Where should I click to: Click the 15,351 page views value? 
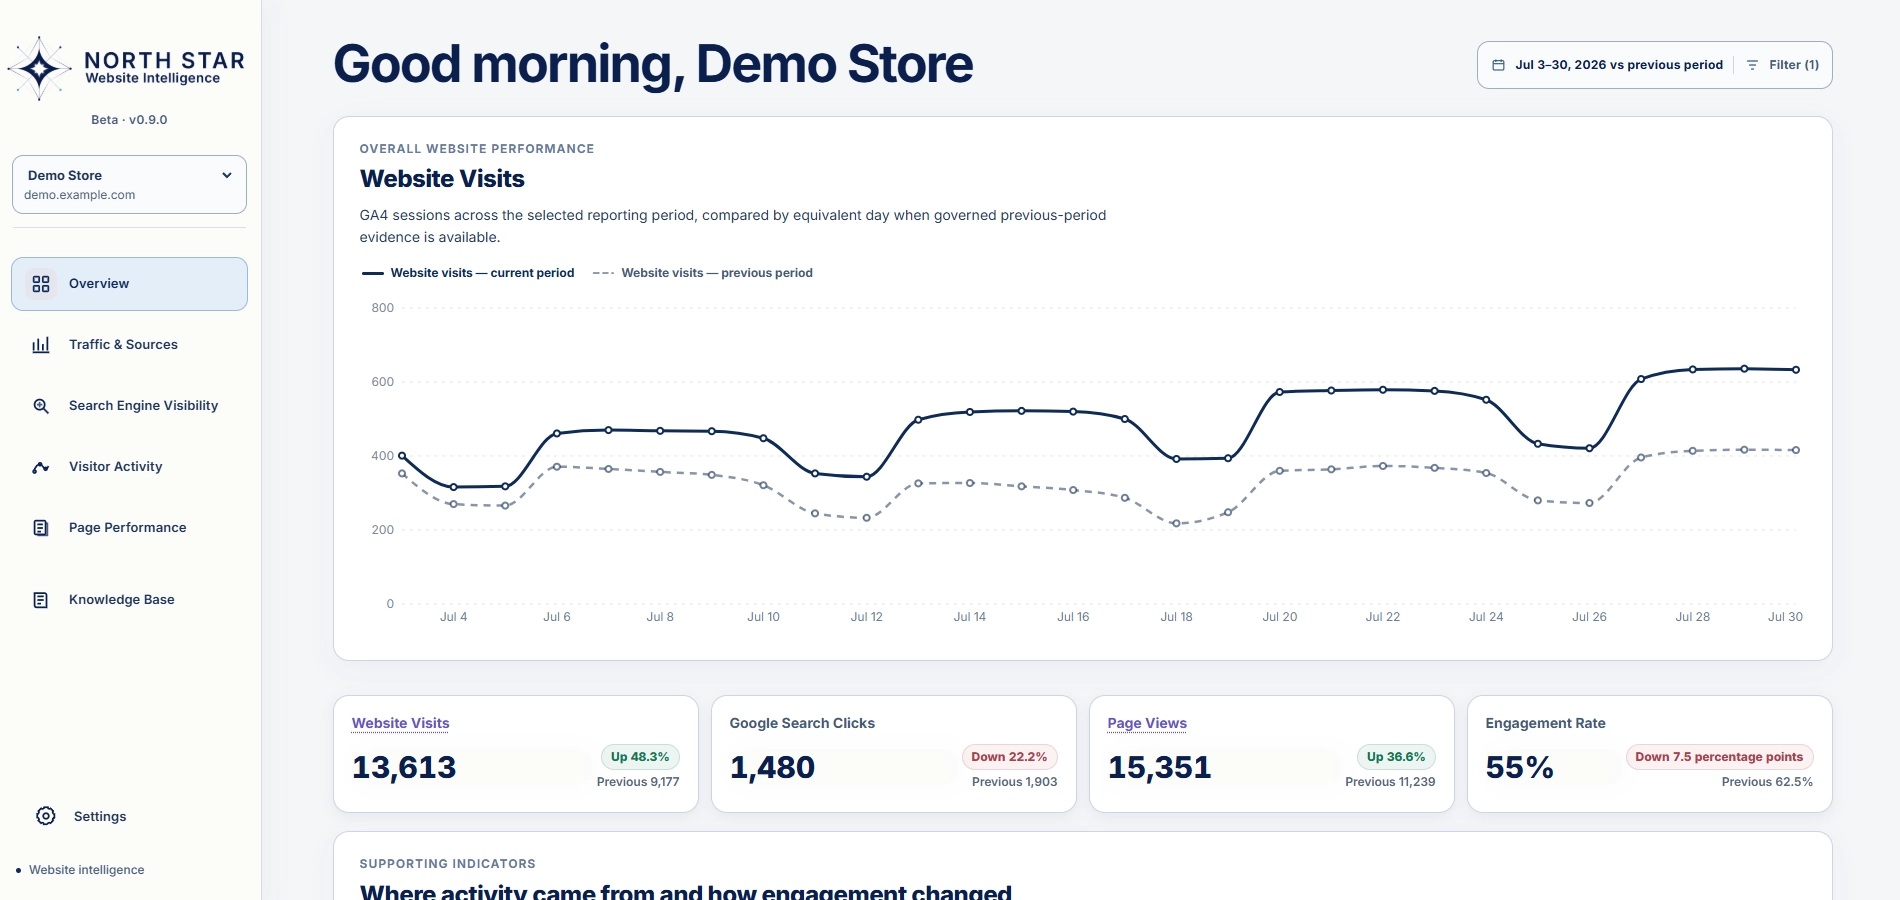pyautogui.click(x=1159, y=767)
